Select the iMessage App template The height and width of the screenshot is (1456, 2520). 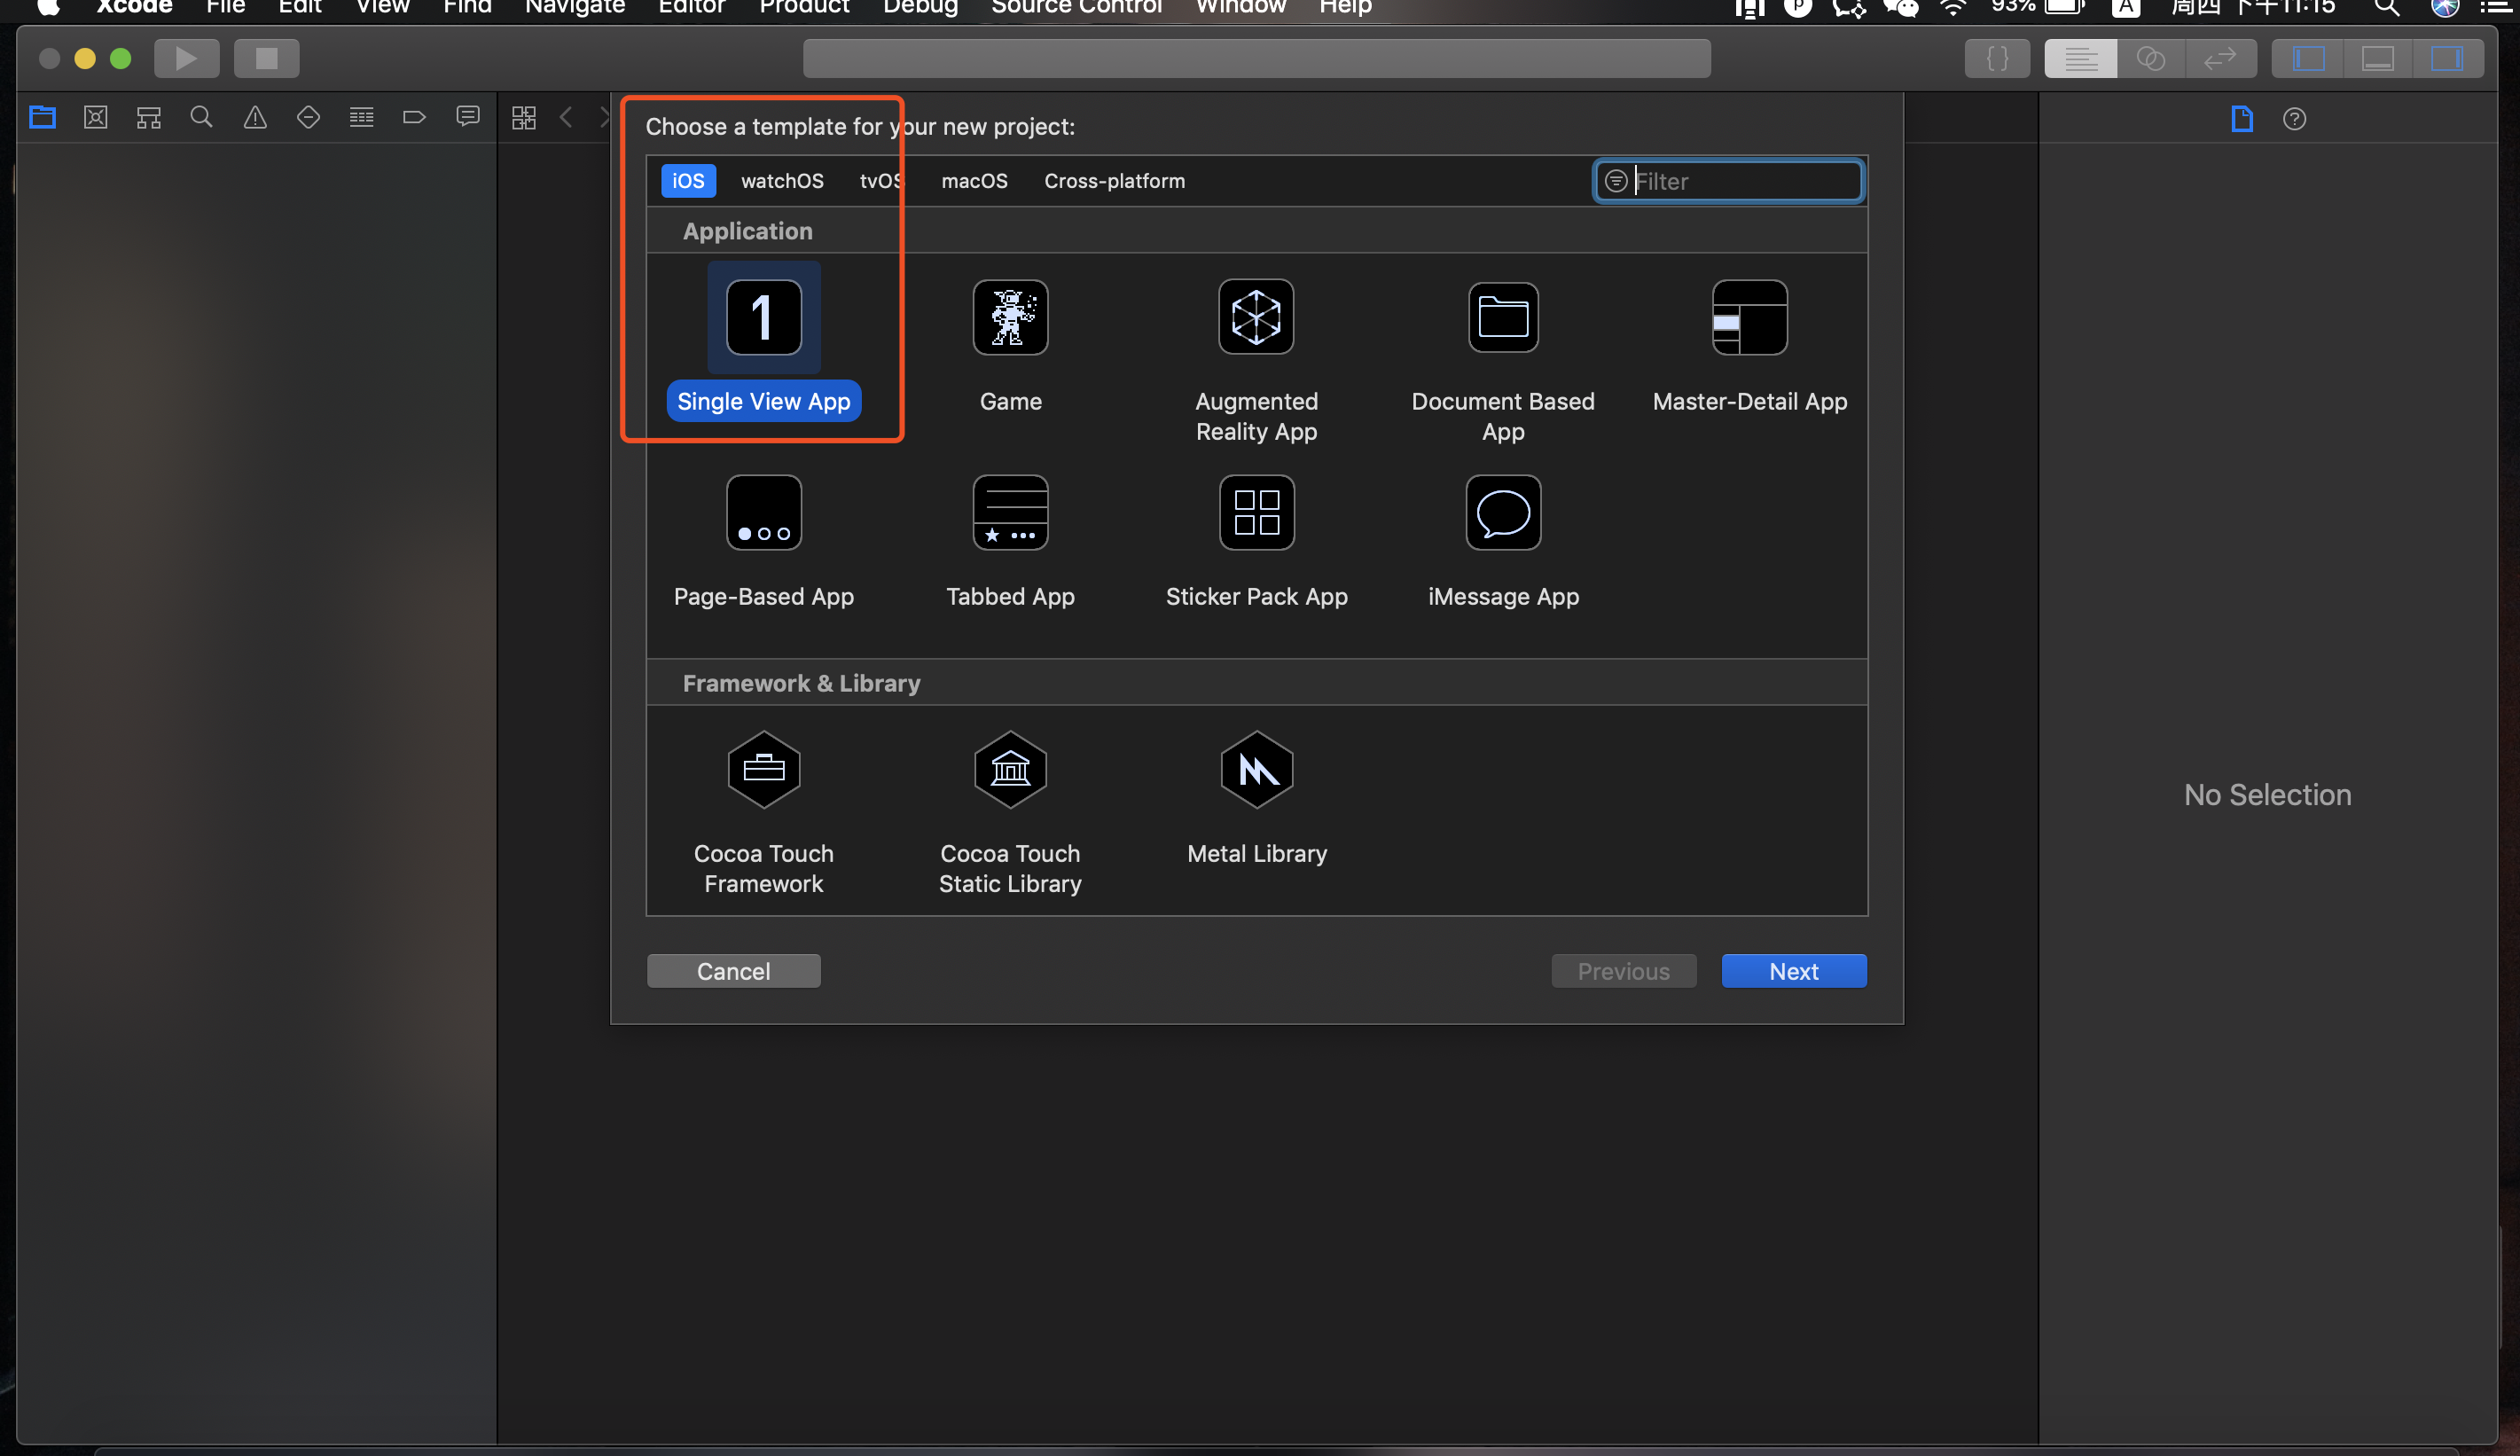pyautogui.click(x=1503, y=541)
